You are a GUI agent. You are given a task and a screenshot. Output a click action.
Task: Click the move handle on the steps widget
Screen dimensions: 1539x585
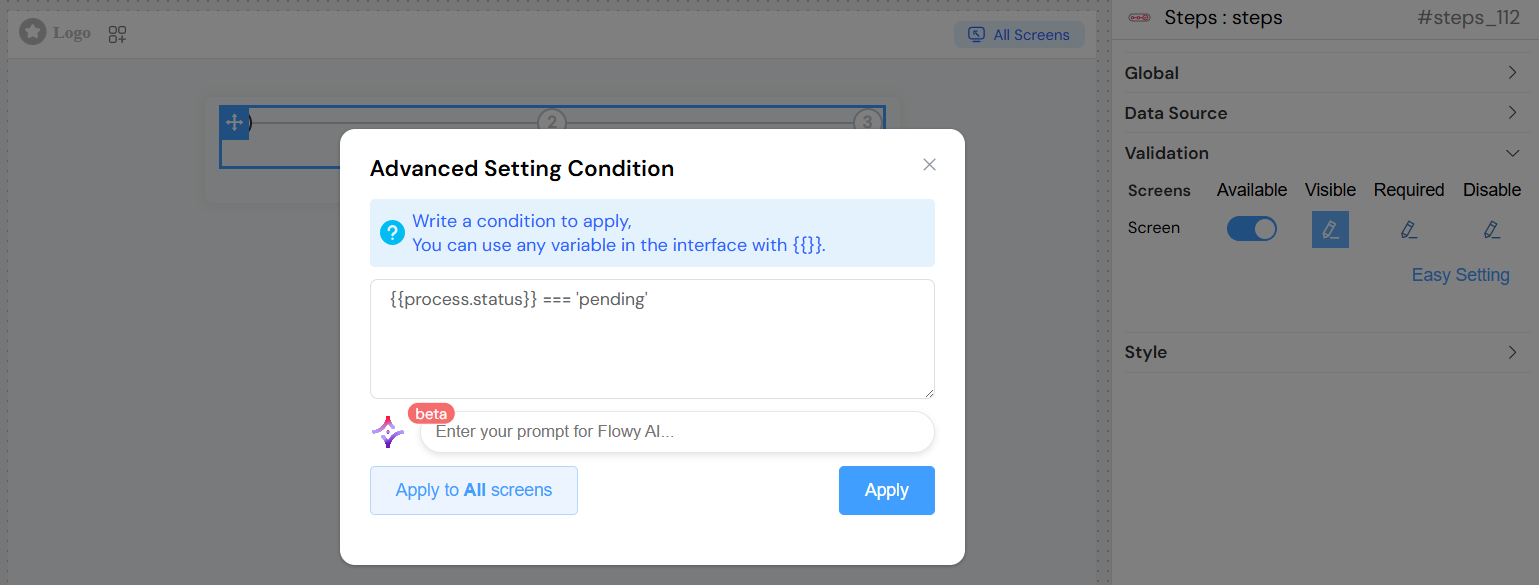(x=233, y=122)
